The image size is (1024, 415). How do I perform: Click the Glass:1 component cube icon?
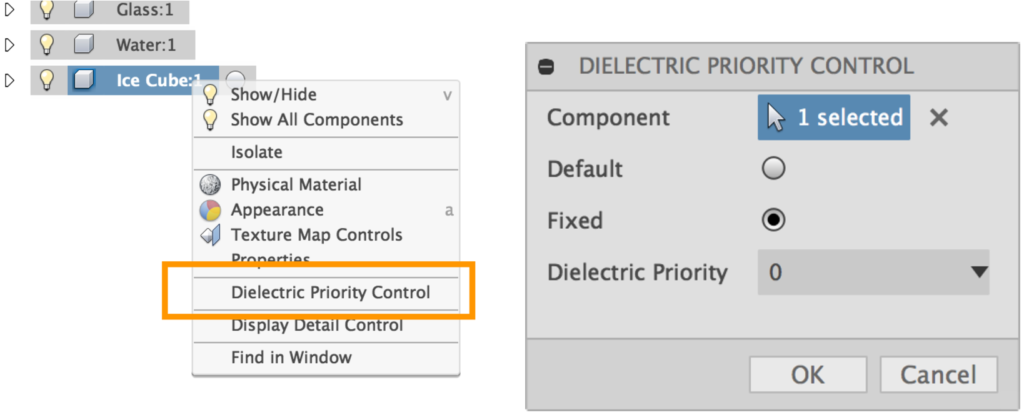click(84, 9)
